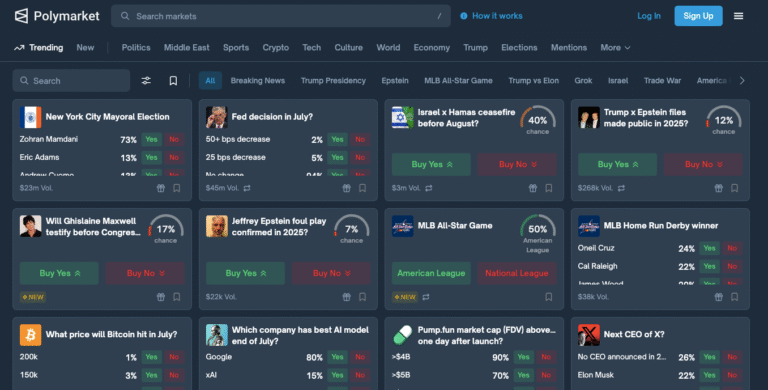Viewport: 768px width, 390px height.
Task: Toggle the bookmarks filter icon beside search
Action: 173,81
